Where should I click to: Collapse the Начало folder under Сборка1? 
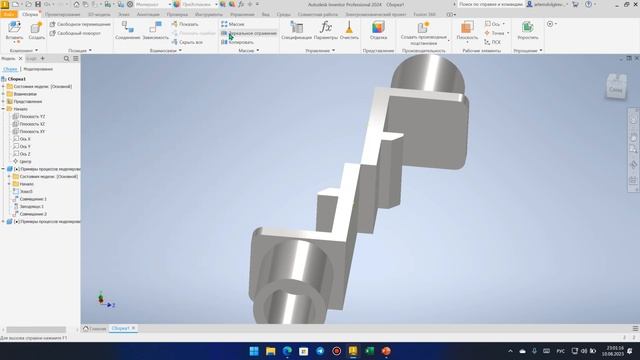click(x=3, y=109)
